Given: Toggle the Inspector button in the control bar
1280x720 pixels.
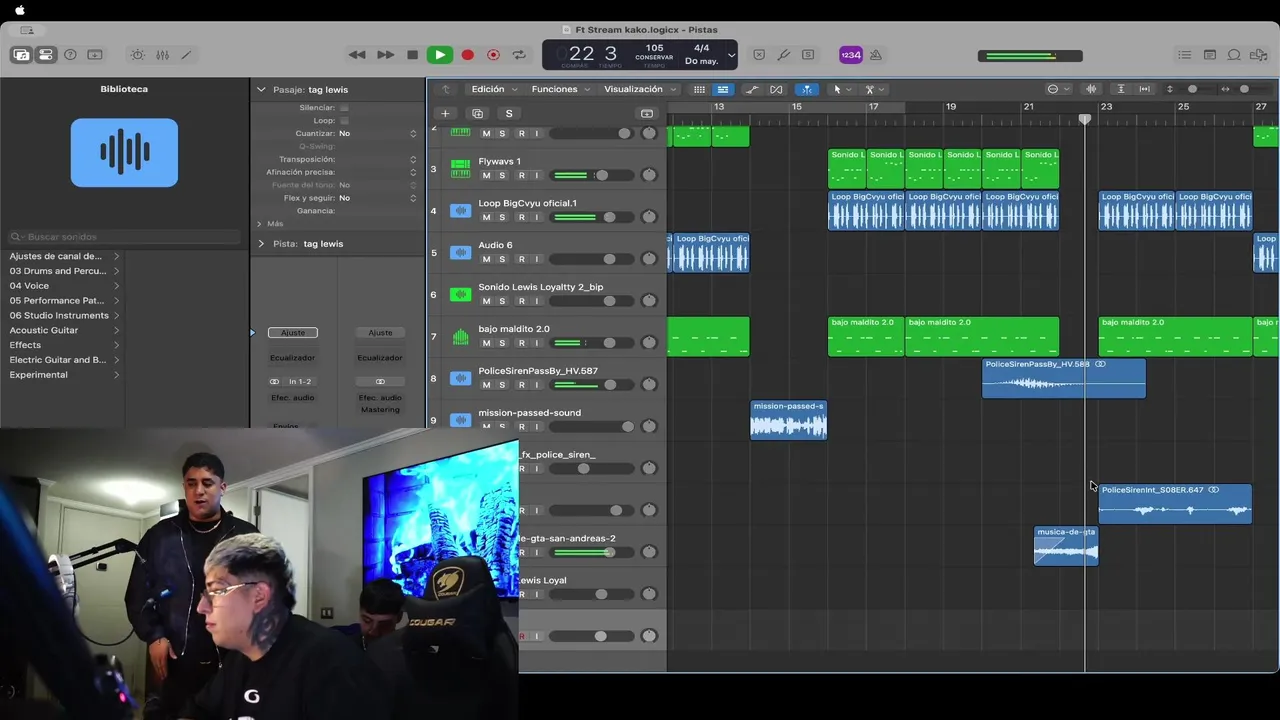Looking at the screenshot, I should 46,55.
